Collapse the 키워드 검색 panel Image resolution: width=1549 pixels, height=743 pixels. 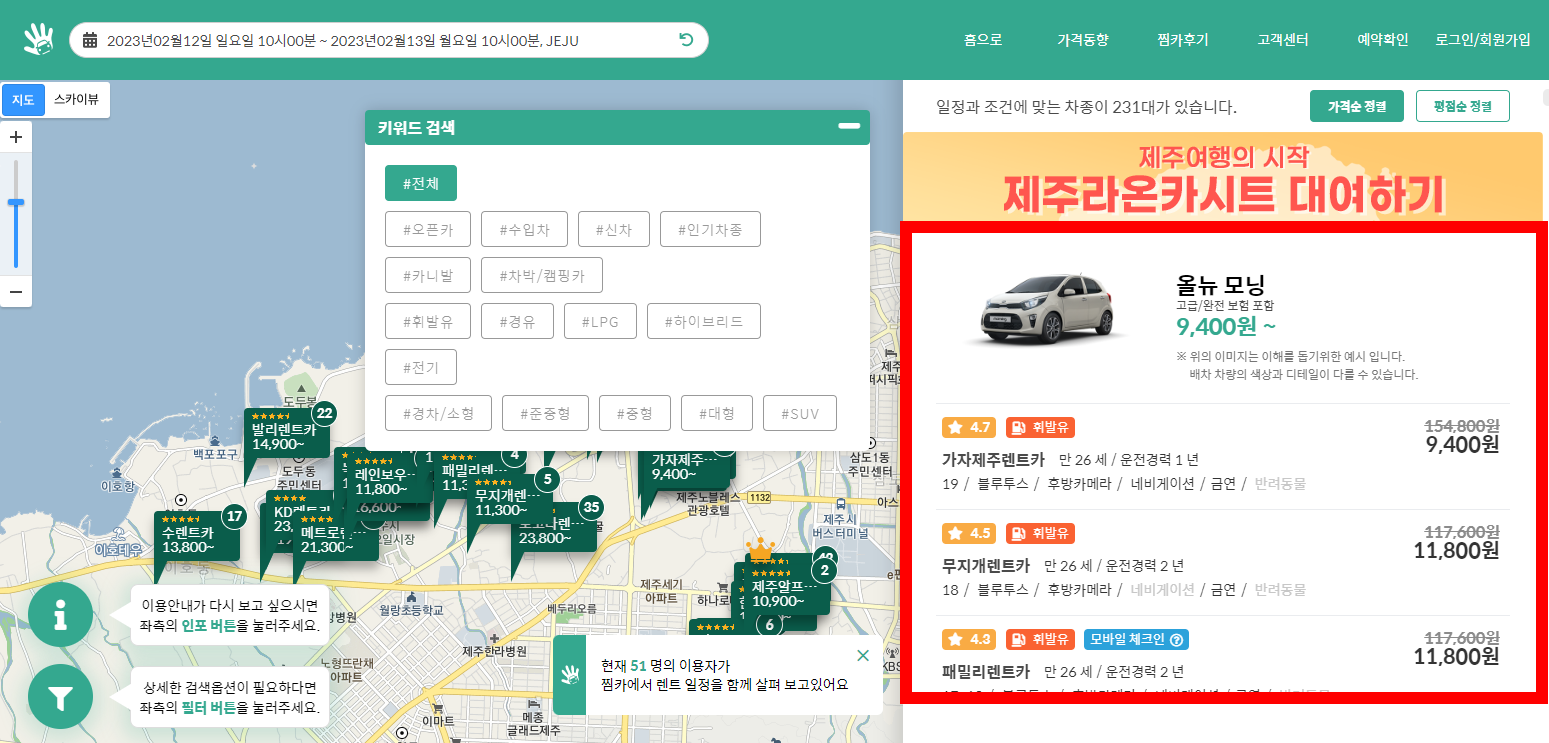(848, 127)
